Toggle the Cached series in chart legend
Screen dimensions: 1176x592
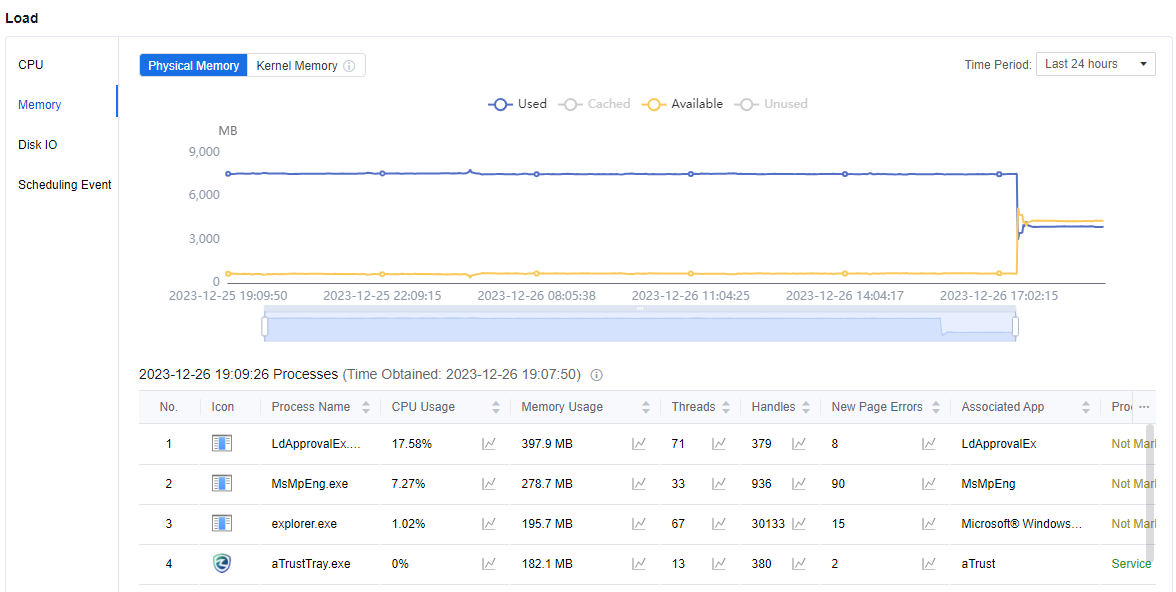click(x=595, y=104)
